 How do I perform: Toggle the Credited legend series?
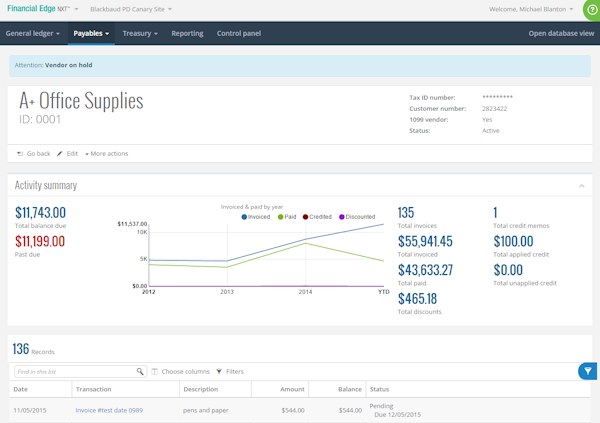[317, 217]
